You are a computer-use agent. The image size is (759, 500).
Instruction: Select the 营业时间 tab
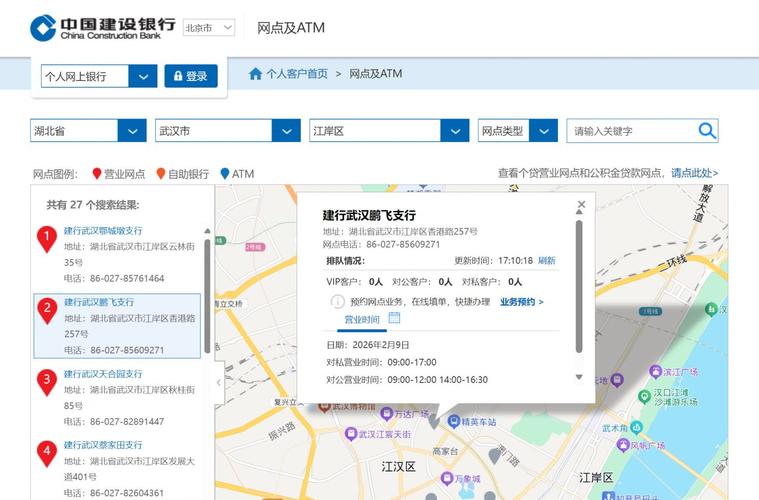(362, 319)
